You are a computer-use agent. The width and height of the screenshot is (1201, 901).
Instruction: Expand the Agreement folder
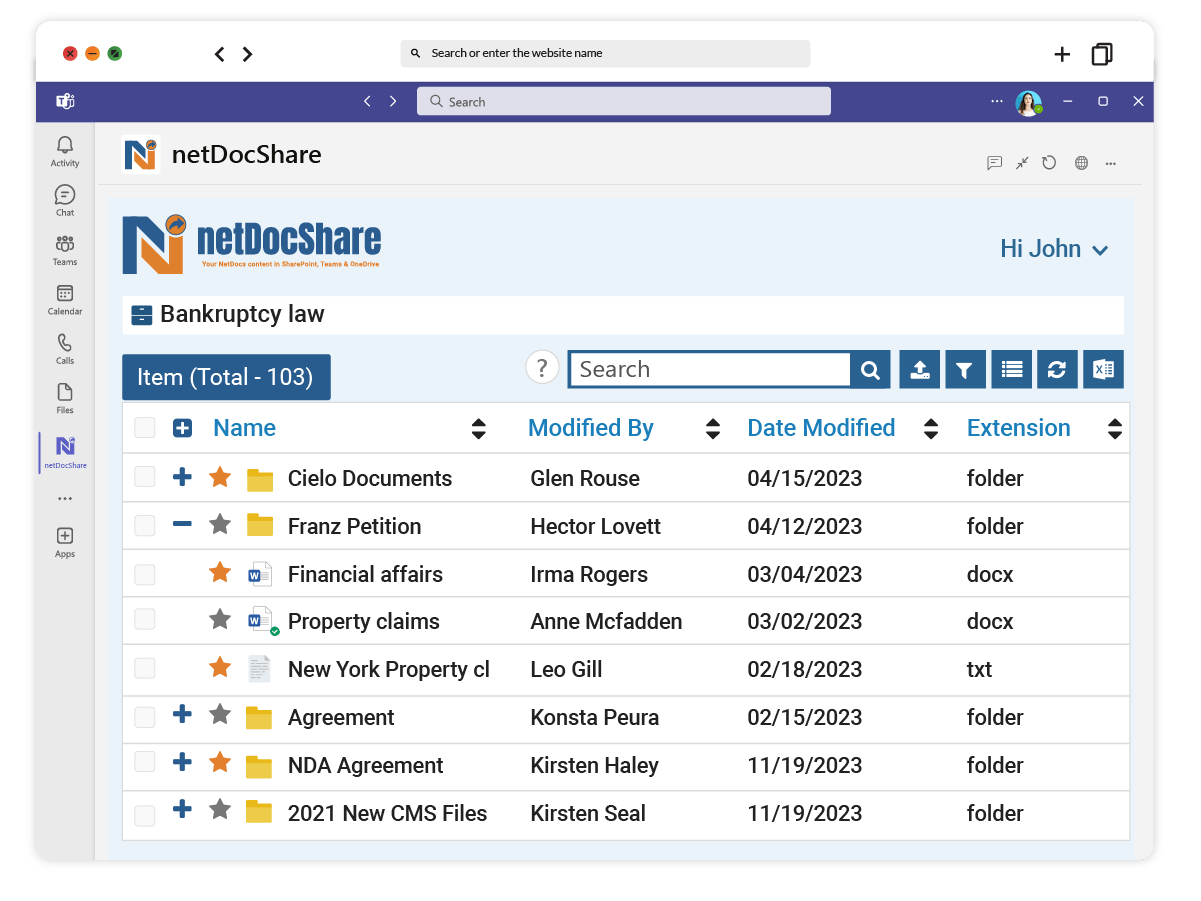click(x=182, y=714)
